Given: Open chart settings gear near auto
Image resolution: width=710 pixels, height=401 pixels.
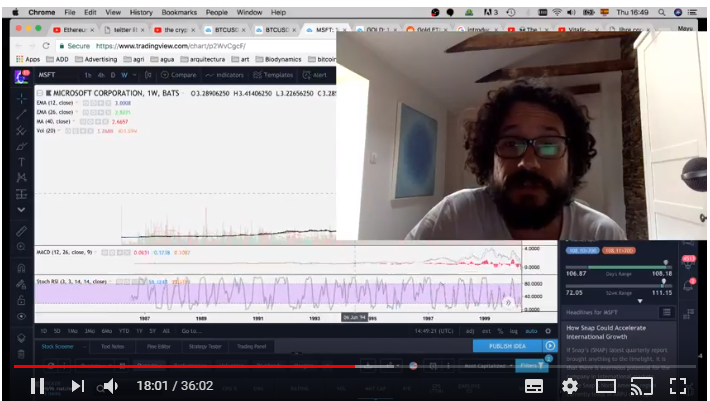Looking at the screenshot, I should tap(548, 331).
